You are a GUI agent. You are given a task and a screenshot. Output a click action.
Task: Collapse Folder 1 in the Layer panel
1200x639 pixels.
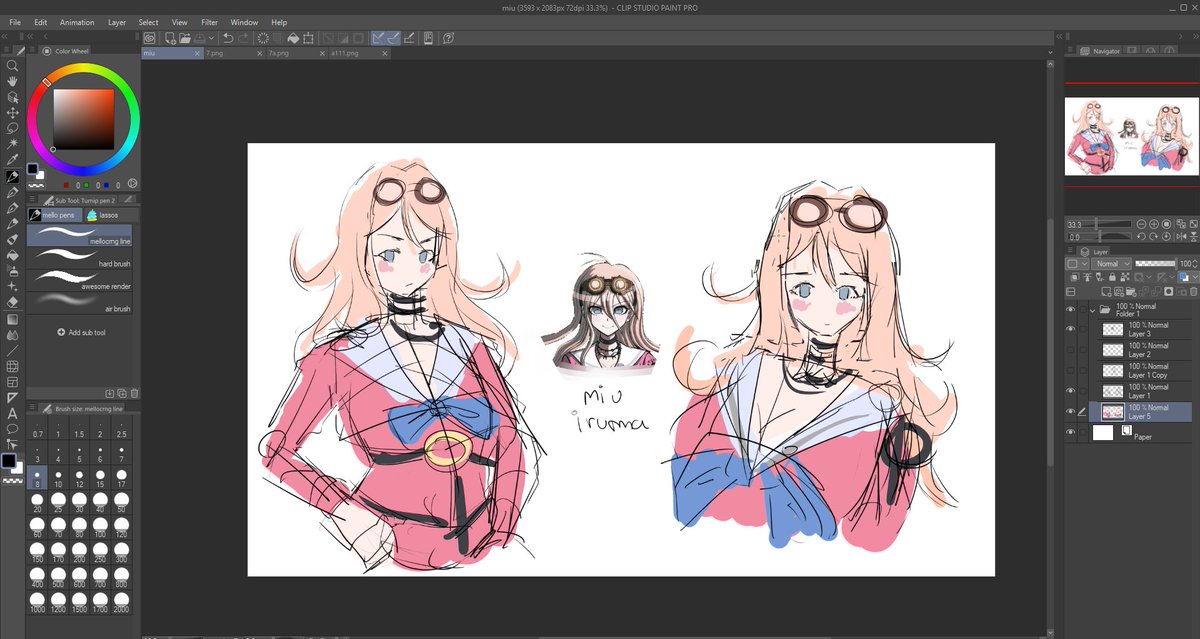point(1093,309)
